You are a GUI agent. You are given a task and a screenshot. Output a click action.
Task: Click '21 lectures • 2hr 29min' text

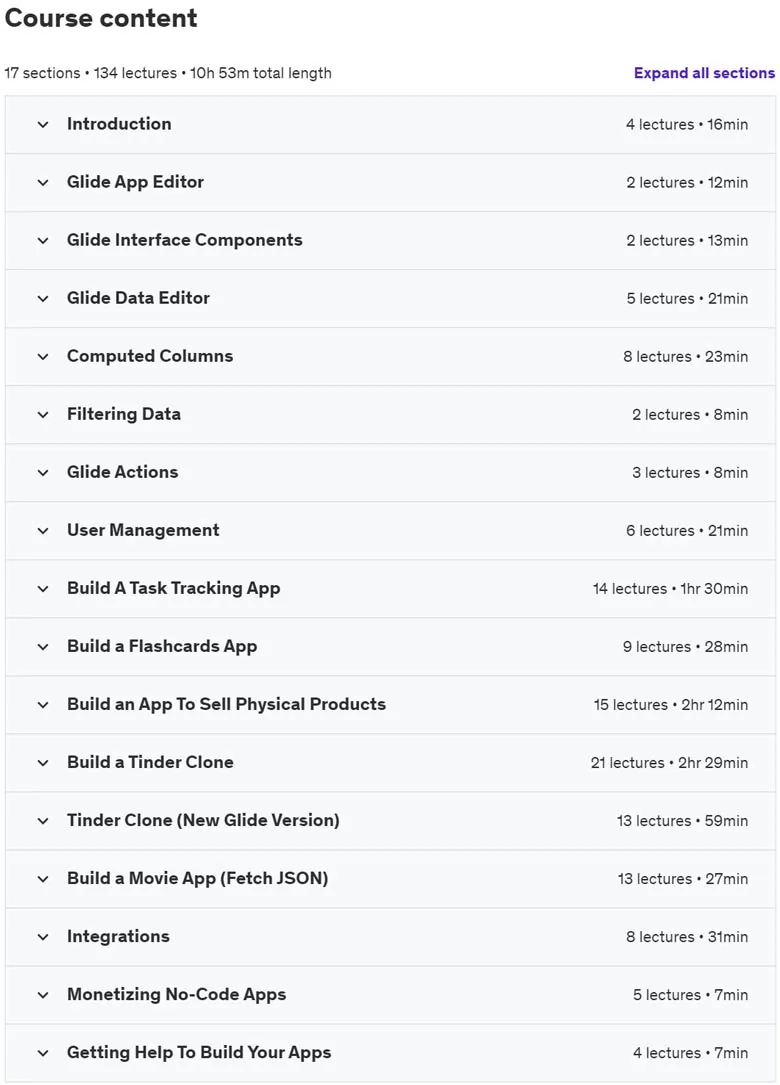click(x=669, y=763)
